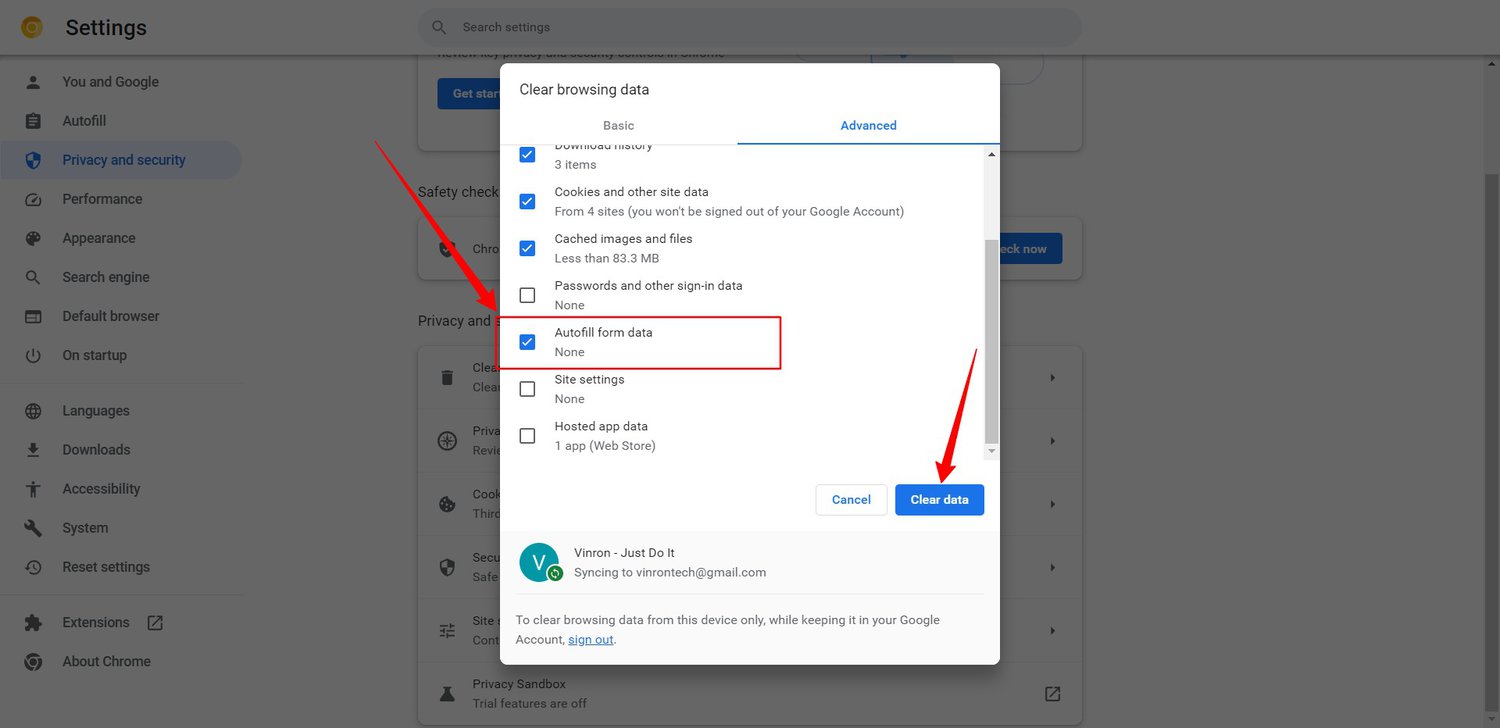Expand the Cookies settings row arrow

(x=1052, y=504)
